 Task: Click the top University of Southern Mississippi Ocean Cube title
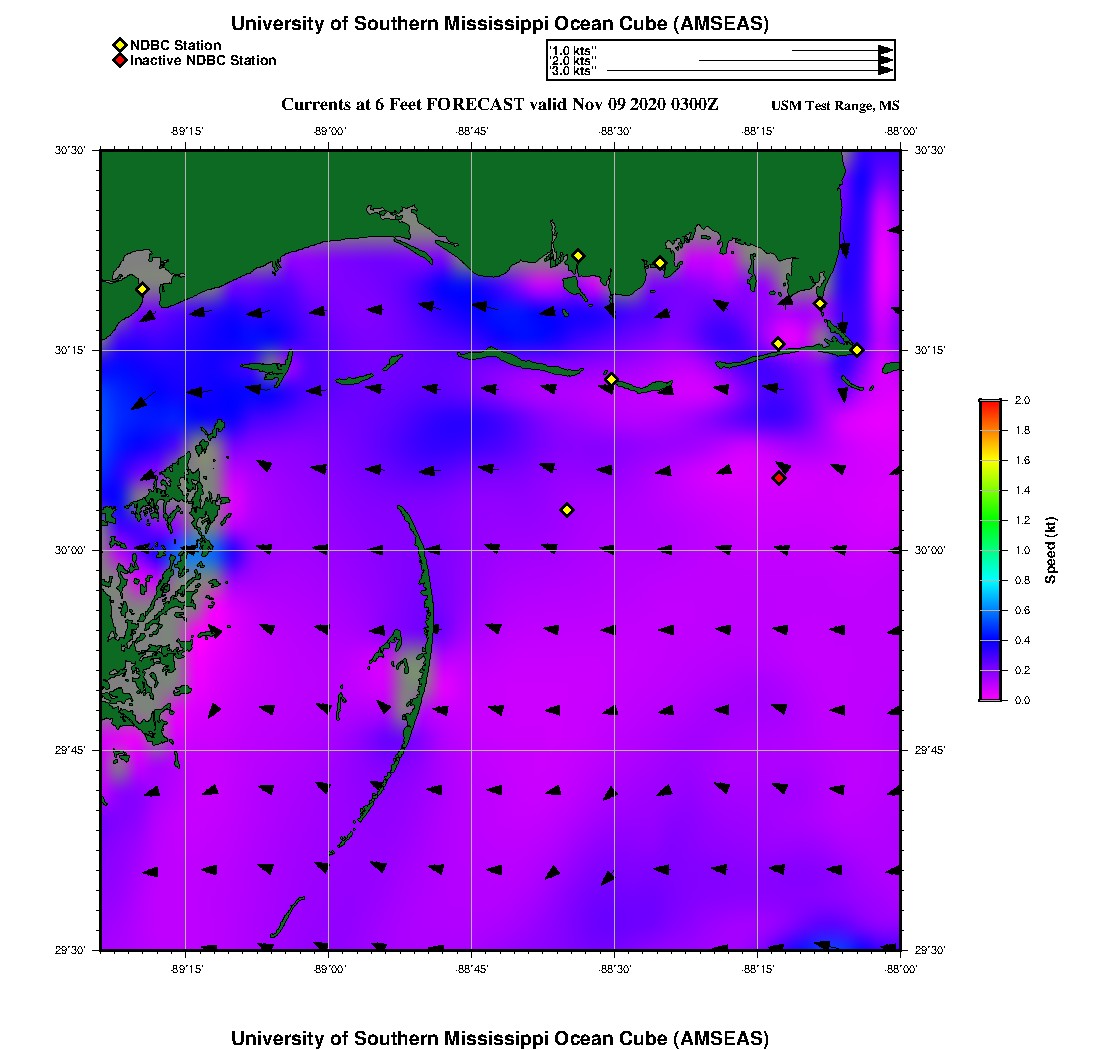point(499,23)
